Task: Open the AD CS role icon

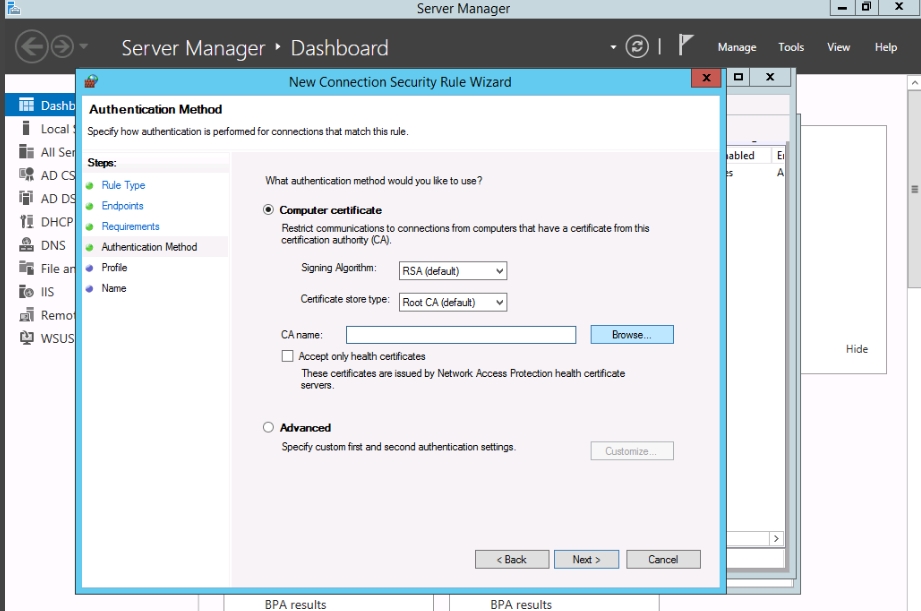Action: click(26, 175)
